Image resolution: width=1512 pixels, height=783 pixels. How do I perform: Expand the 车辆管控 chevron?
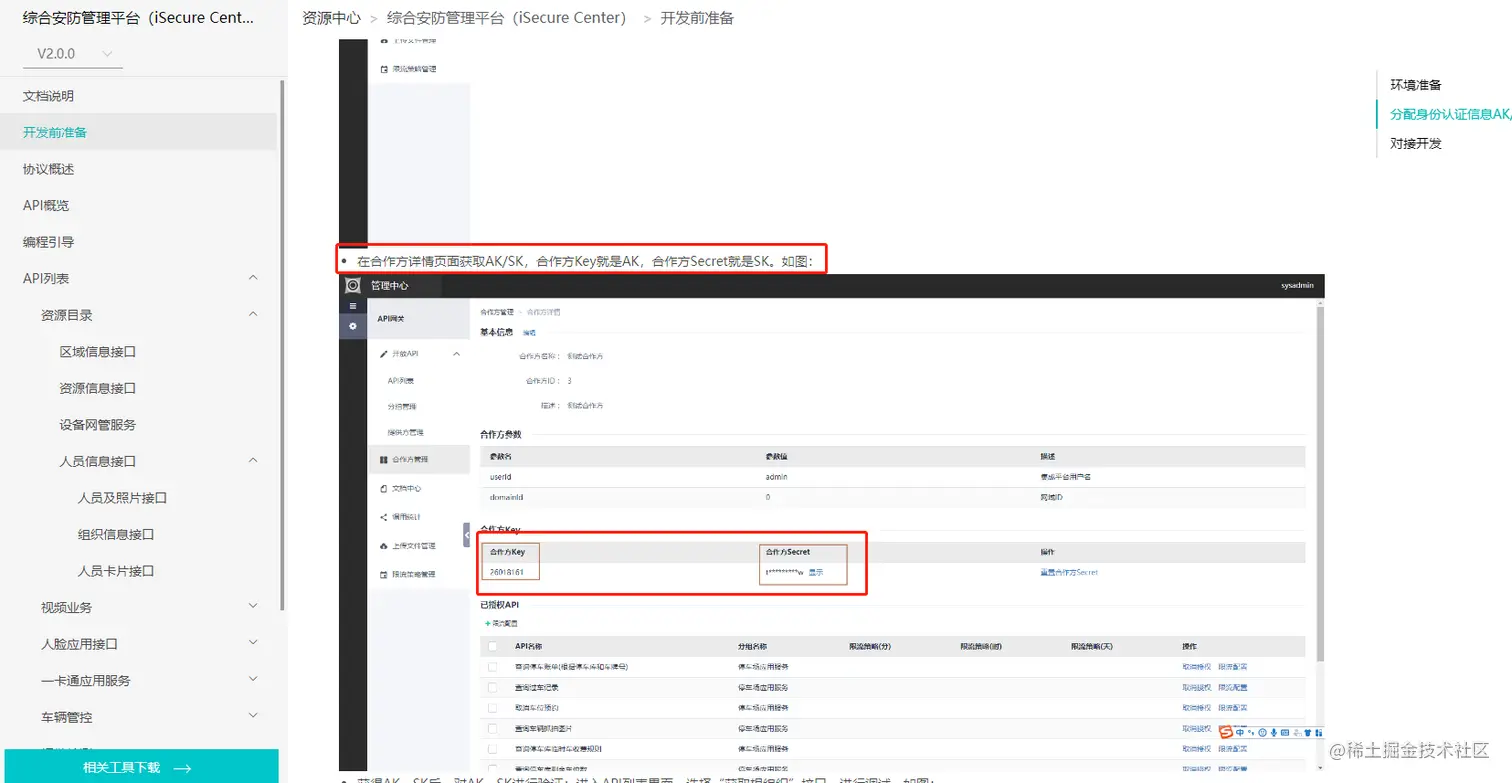coord(253,717)
